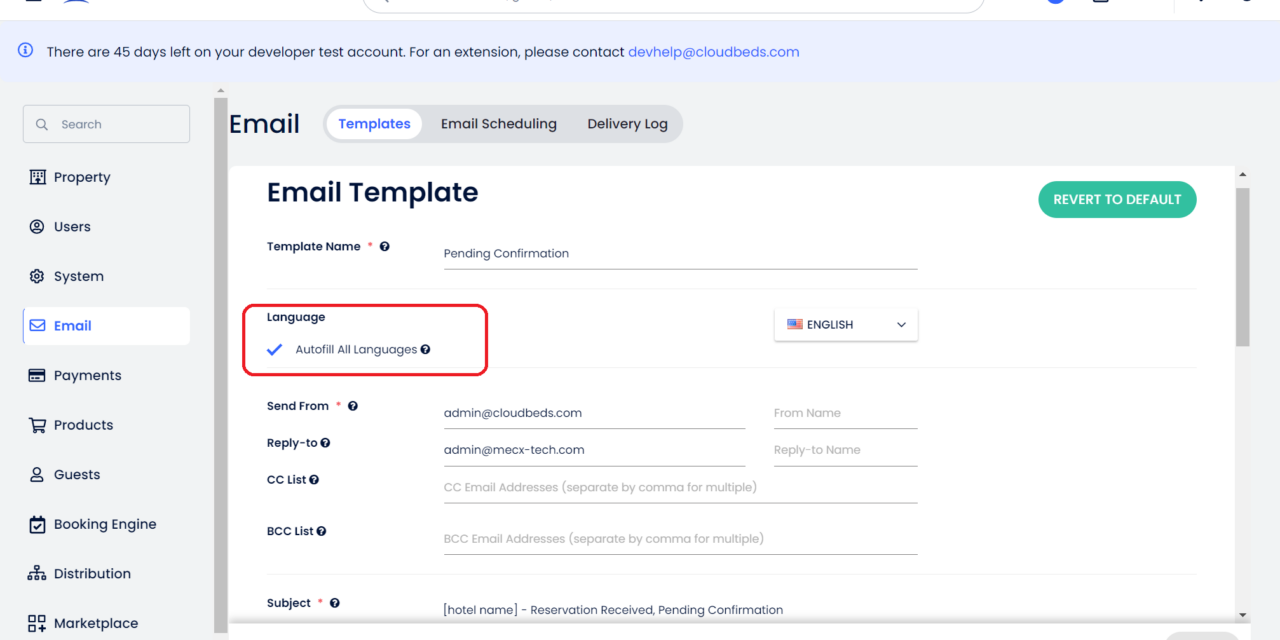
Task: Click the Booking Engine calendar icon
Action: (x=37, y=523)
